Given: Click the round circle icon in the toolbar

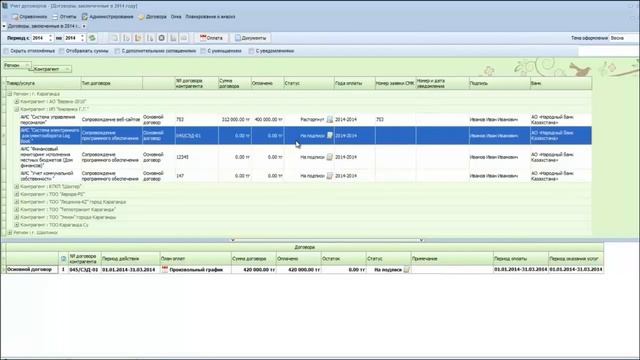Looking at the screenshot, I should click(162, 38).
